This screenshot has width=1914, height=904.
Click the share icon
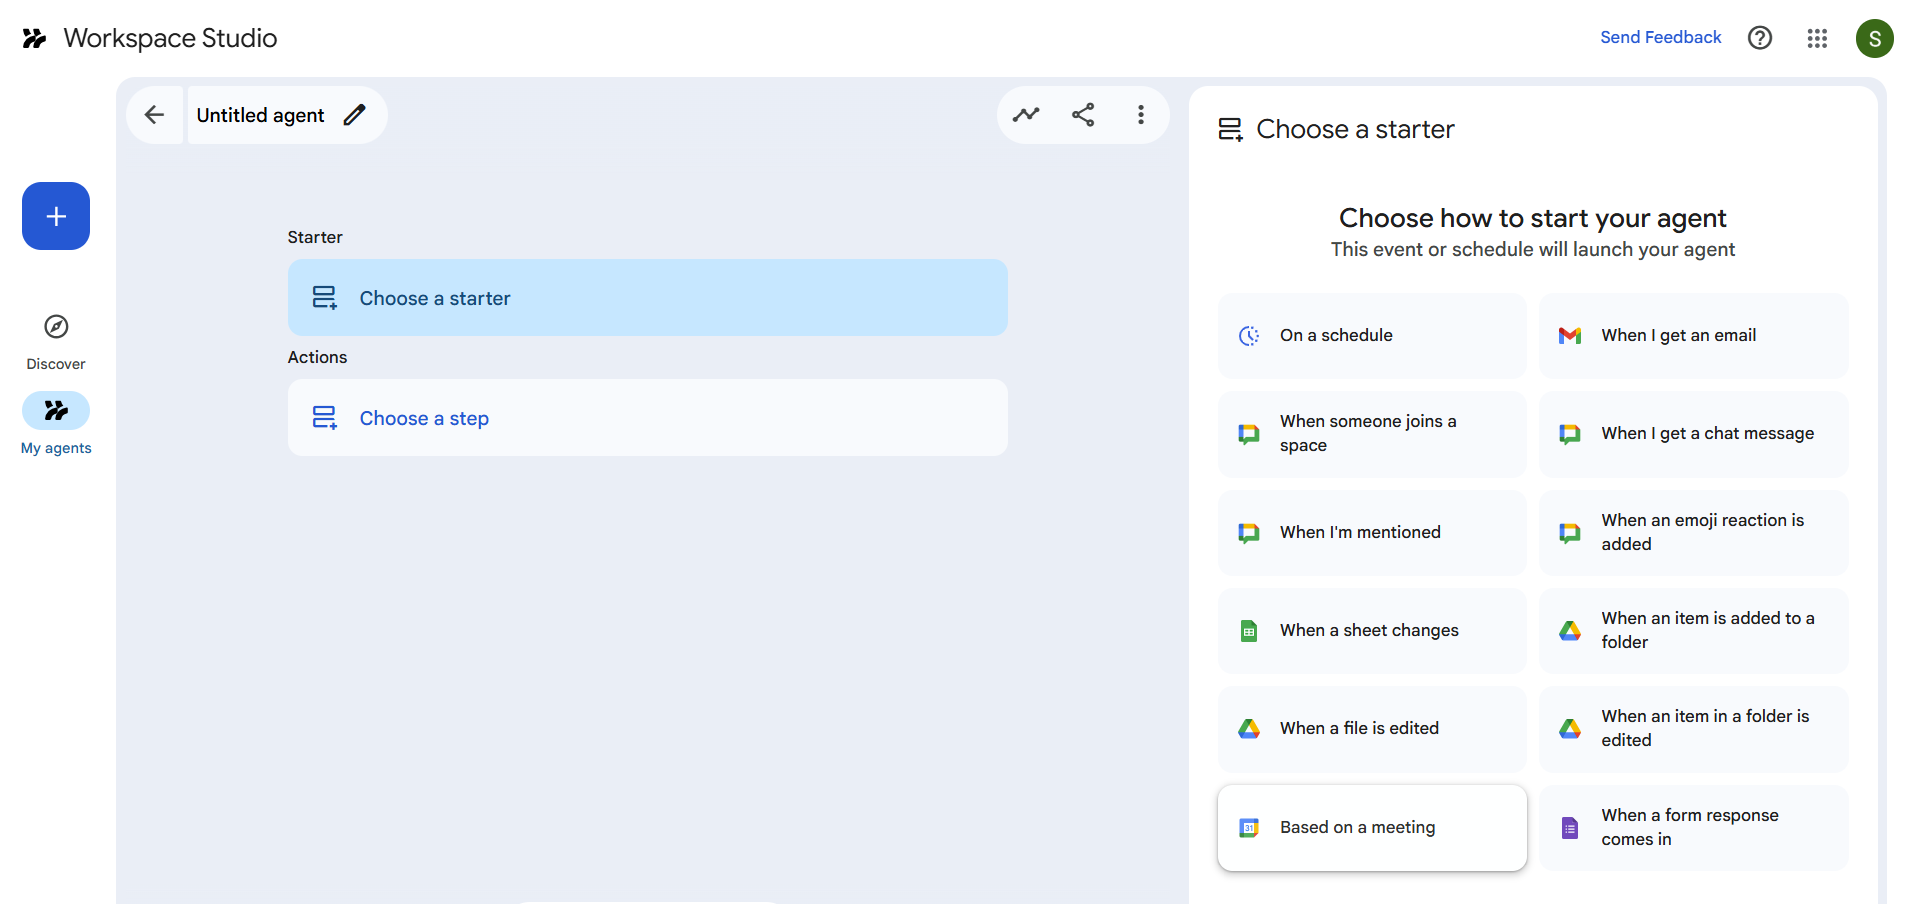click(x=1083, y=115)
